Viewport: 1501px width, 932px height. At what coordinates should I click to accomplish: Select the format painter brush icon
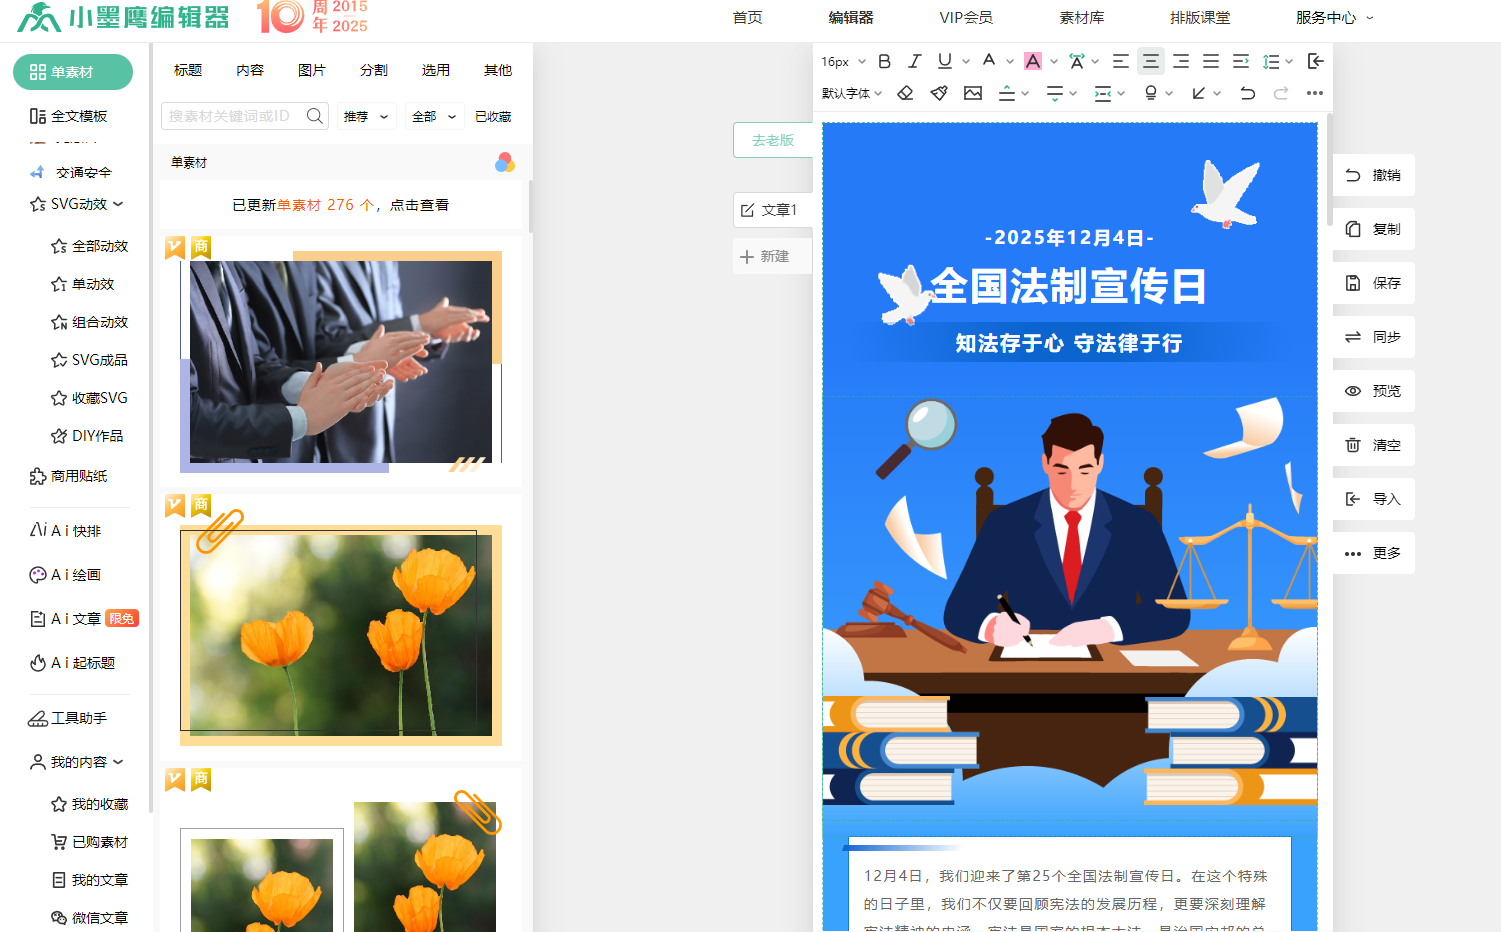point(938,93)
